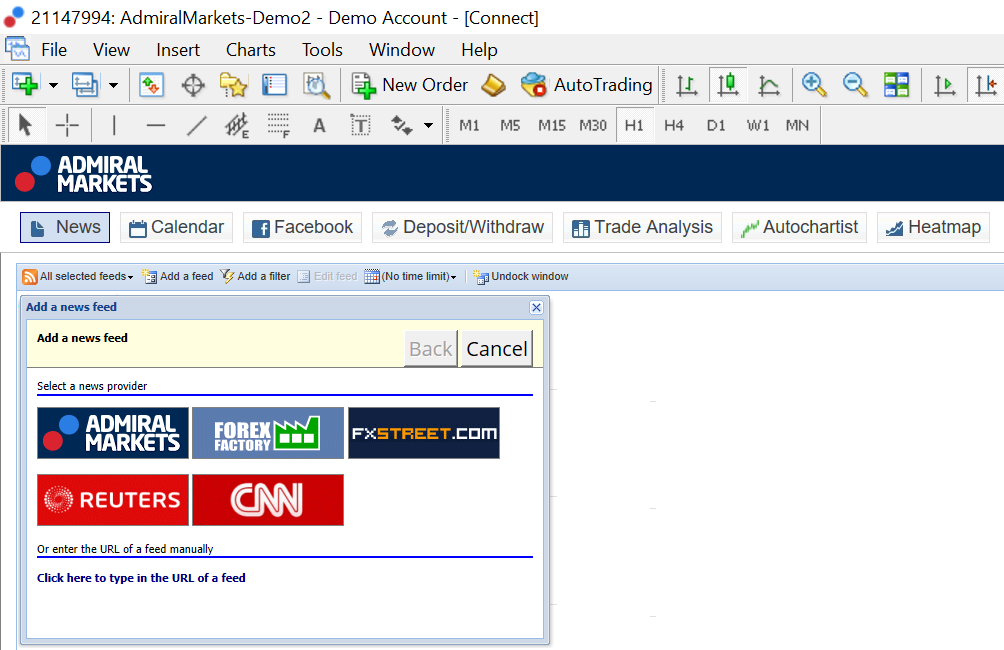This screenshot has width=1004, height=650.
Task: Select the Text Label tool
Action: (x=360, y=125)
